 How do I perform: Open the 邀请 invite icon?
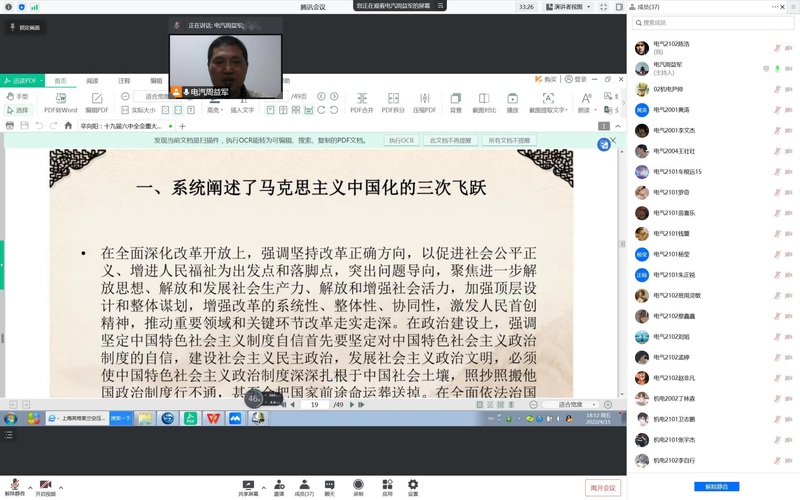point(279,485)
